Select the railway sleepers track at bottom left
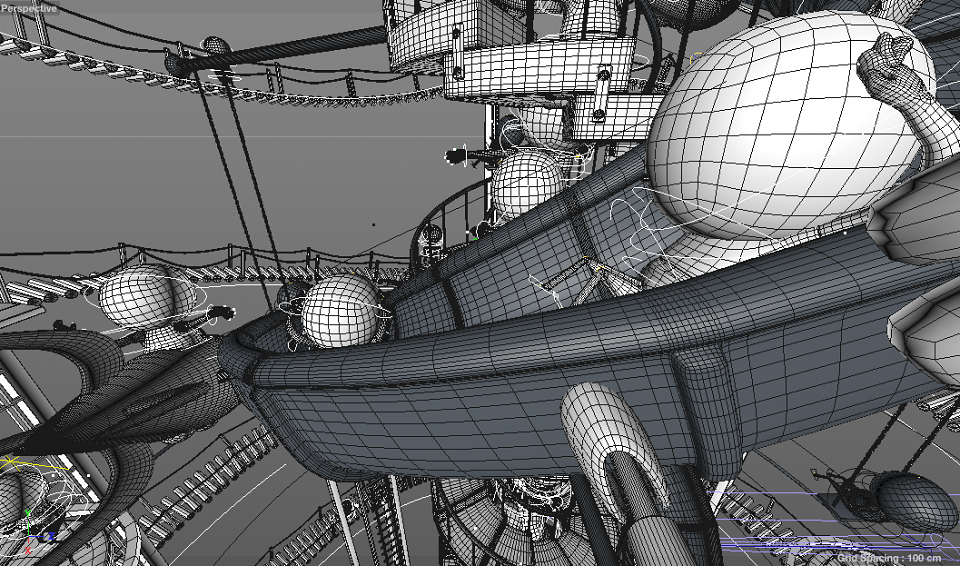Image resolution: width=960 pixels, height=566 pixels. coord(200,478)
